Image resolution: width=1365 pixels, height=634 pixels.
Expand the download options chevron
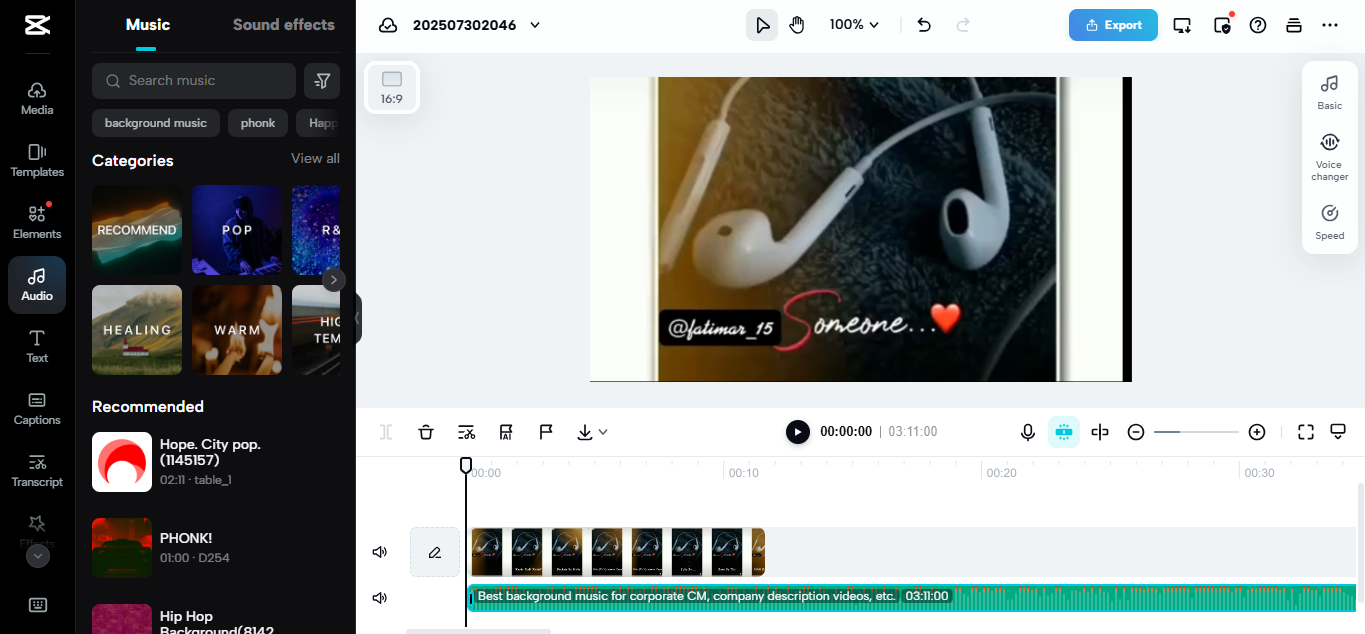[x=604, y=431]
